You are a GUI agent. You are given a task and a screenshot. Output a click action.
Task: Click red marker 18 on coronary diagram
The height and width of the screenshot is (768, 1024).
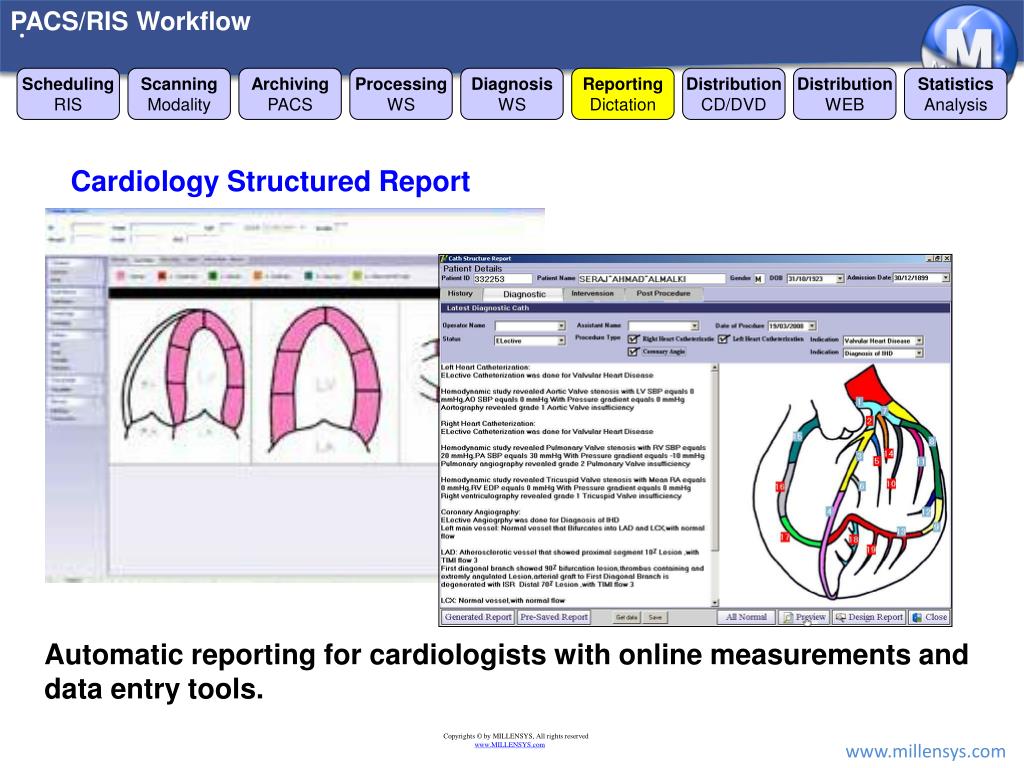pyautogui.click(x=854, y=539)
